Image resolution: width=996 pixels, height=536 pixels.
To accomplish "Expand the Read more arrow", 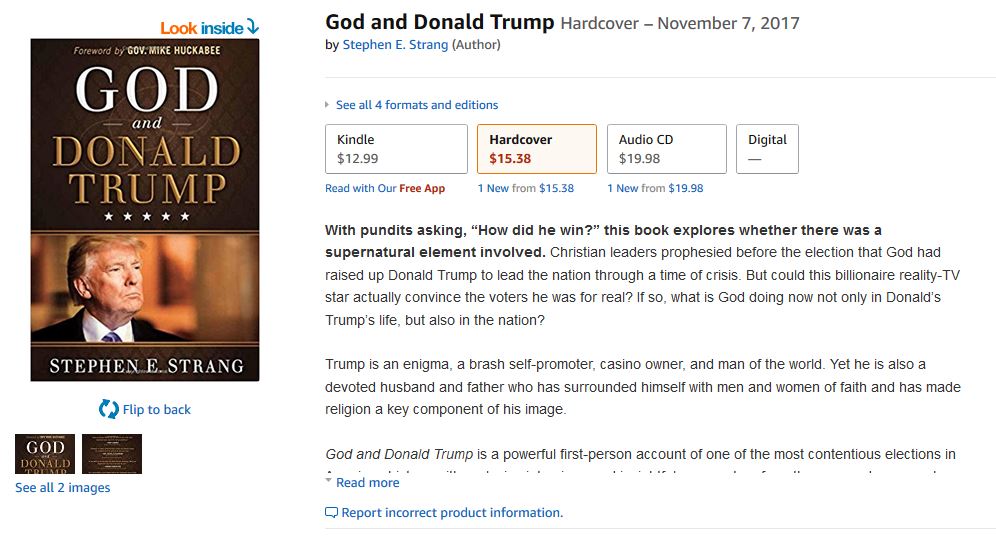I will [x=329, y=481].
